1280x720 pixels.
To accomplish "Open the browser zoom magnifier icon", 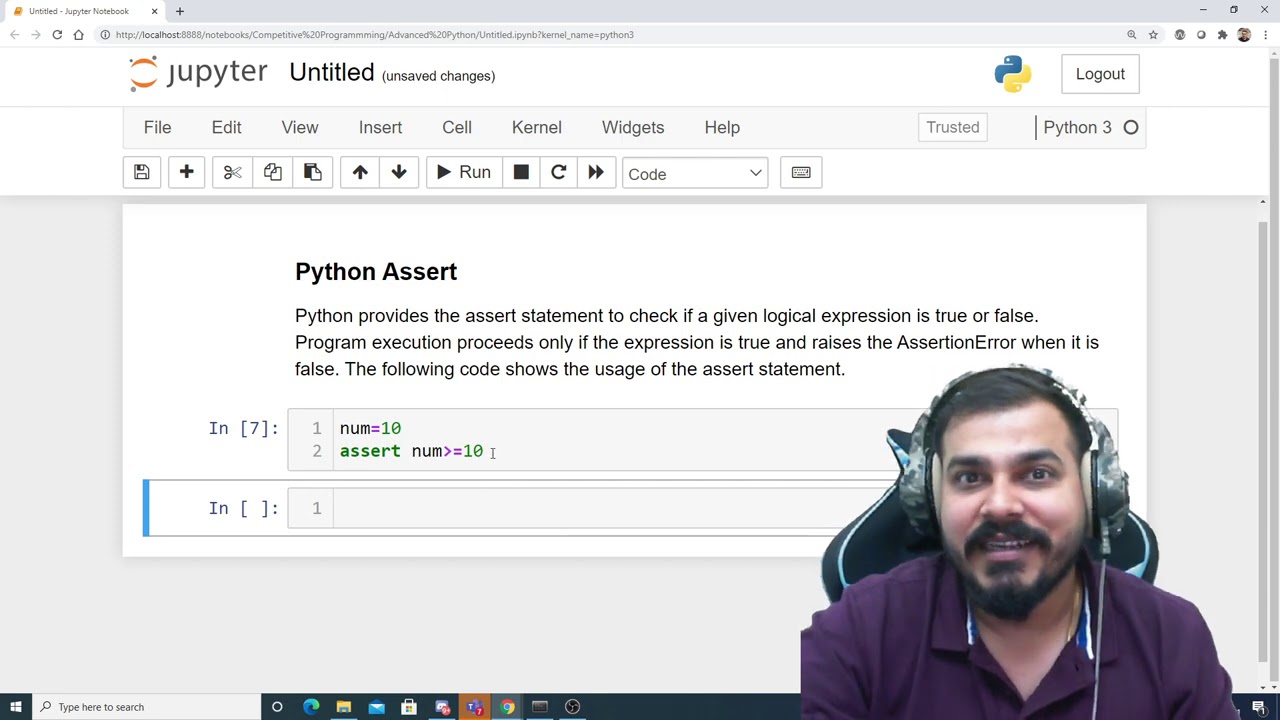I will (x=1132, y=35).
